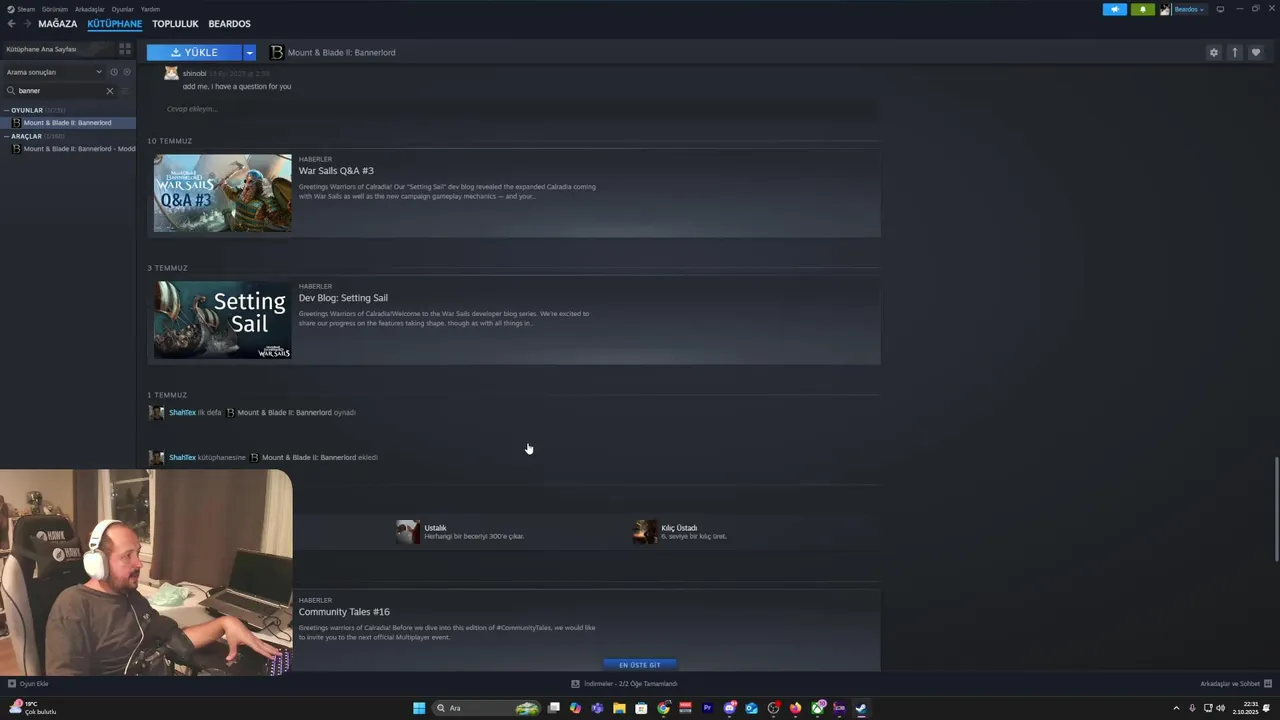Click the Steam taskbar icon

click(x=860, y=708)
